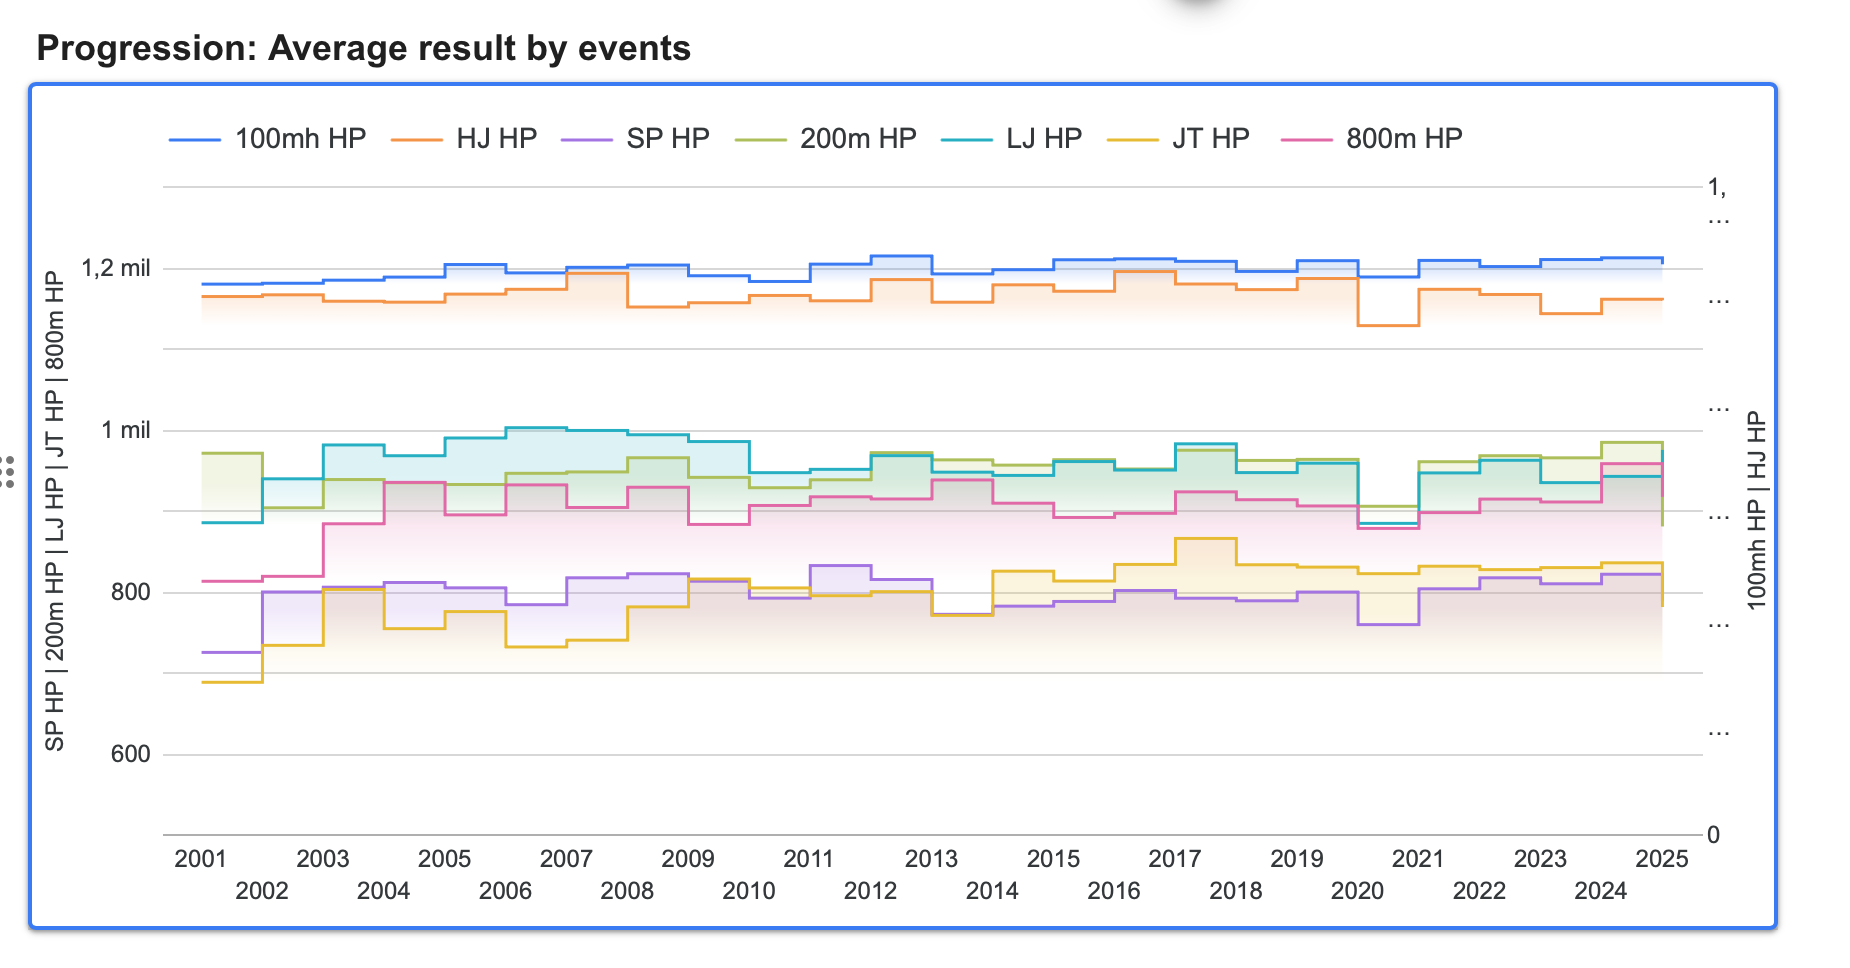Click the 2006 year label
Viewport: 1850px width, 968px height.
click(x=506, y=891)
